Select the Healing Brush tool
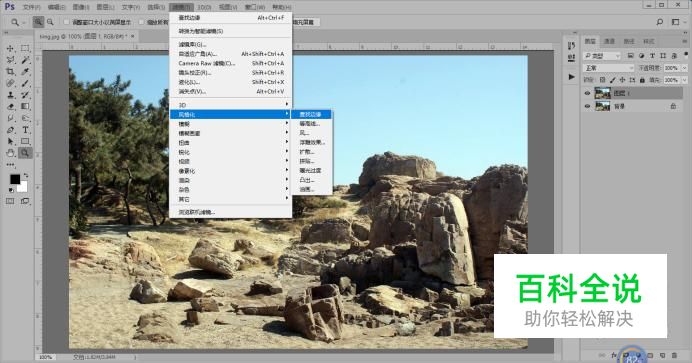This screenshot has height=363, width=692. [x=10, y=83]
